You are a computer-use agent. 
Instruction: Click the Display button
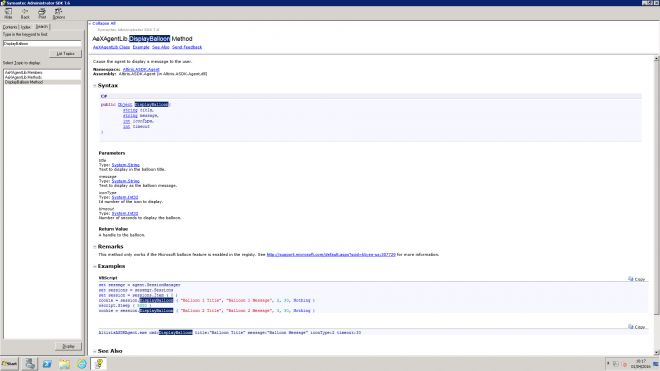pos(68,346)
